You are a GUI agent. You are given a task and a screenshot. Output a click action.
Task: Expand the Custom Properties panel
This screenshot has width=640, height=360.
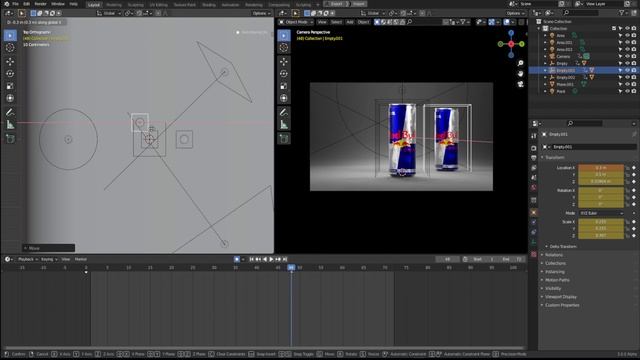(x=562, y=305)
